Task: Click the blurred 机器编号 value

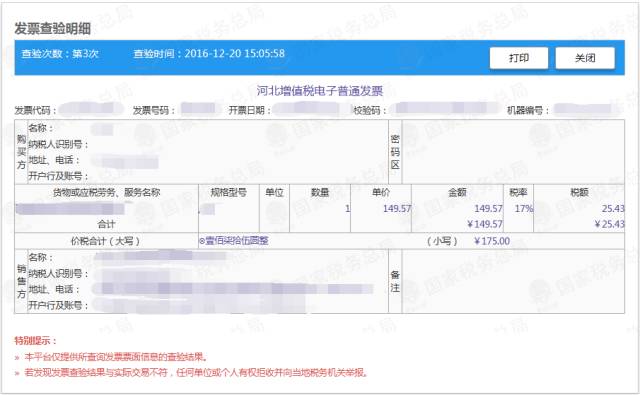Action: tap(585, 109)
